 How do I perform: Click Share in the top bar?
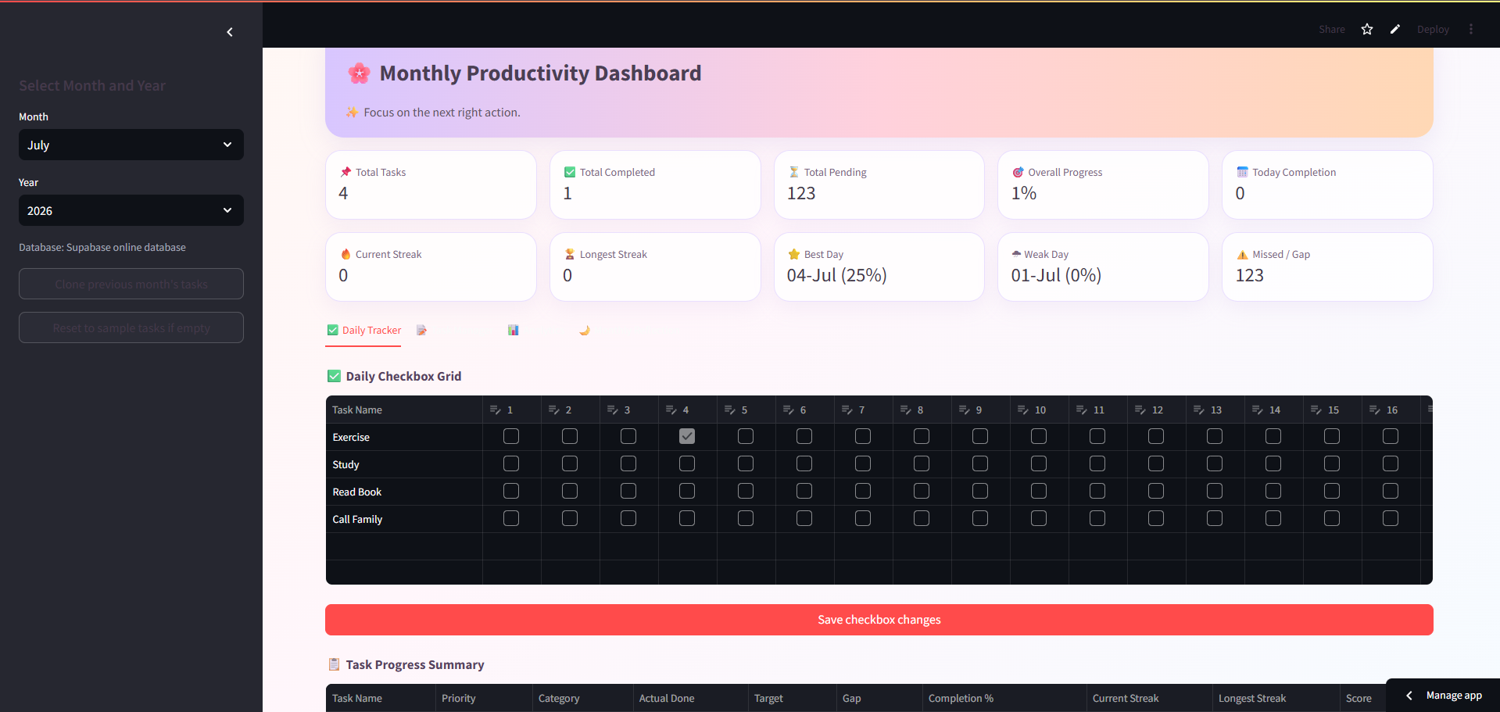coord(1332,29)
